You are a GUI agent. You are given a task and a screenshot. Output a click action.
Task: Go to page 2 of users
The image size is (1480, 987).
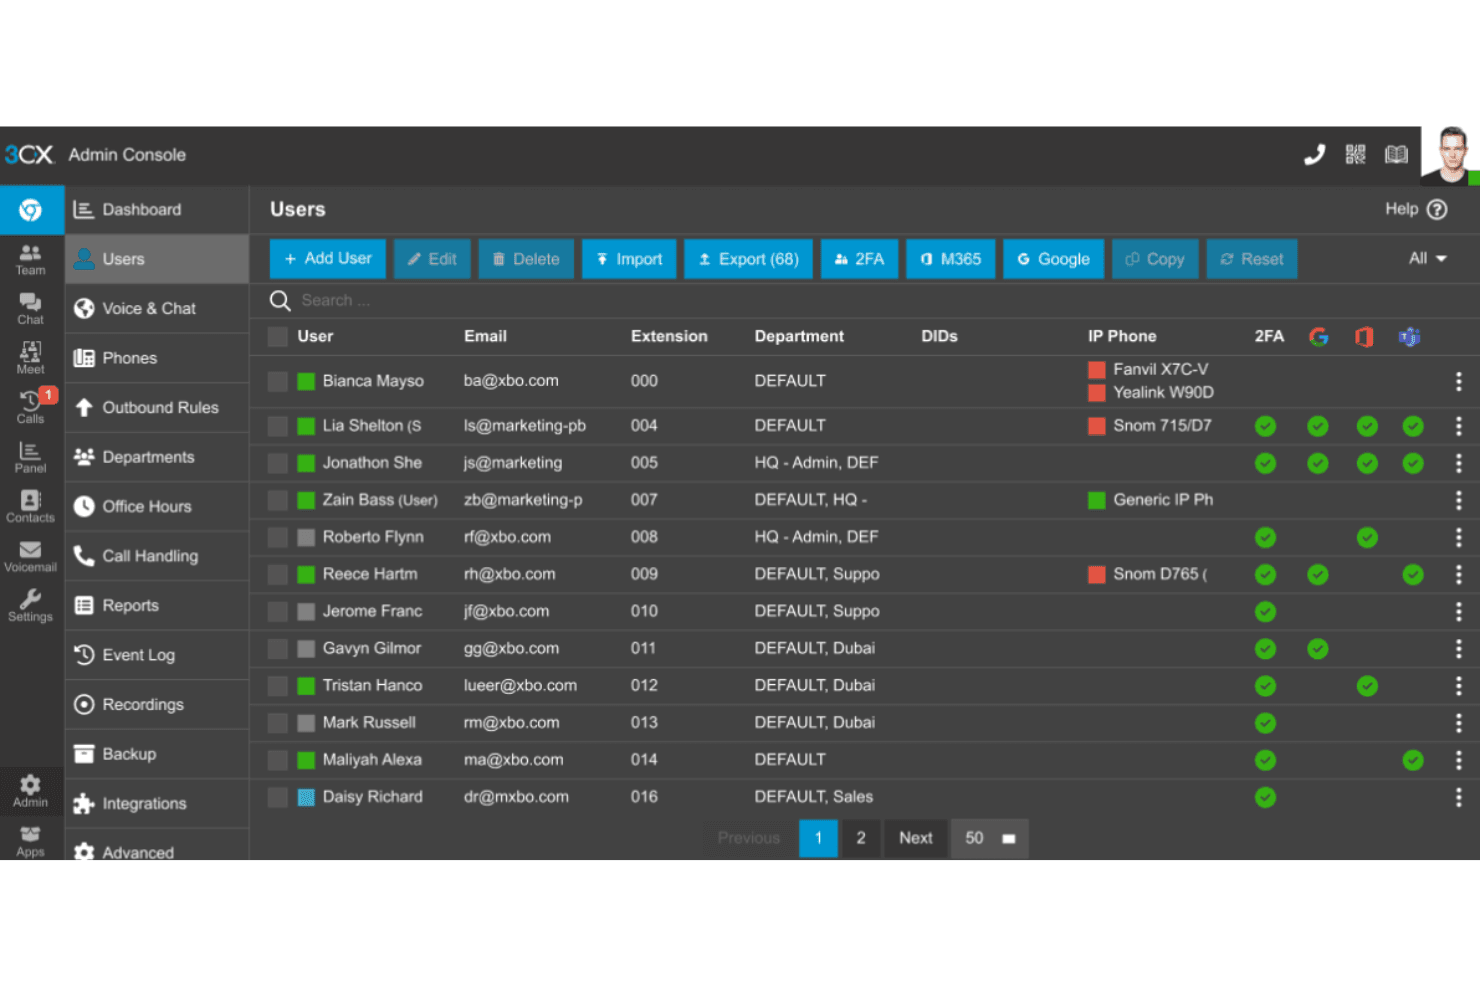(x=860, y=838)
